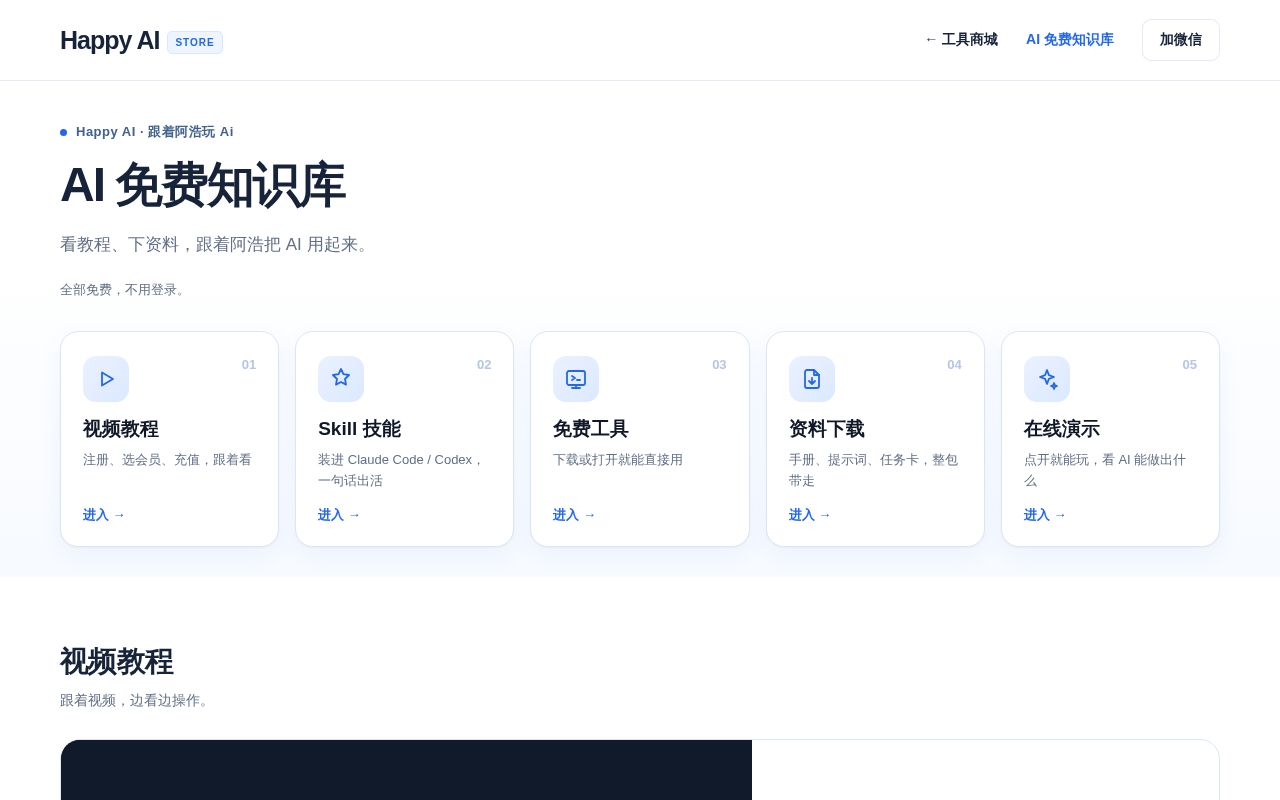1280x800 pixels.
Task: Click card number 01
Action: pos(249,365)
